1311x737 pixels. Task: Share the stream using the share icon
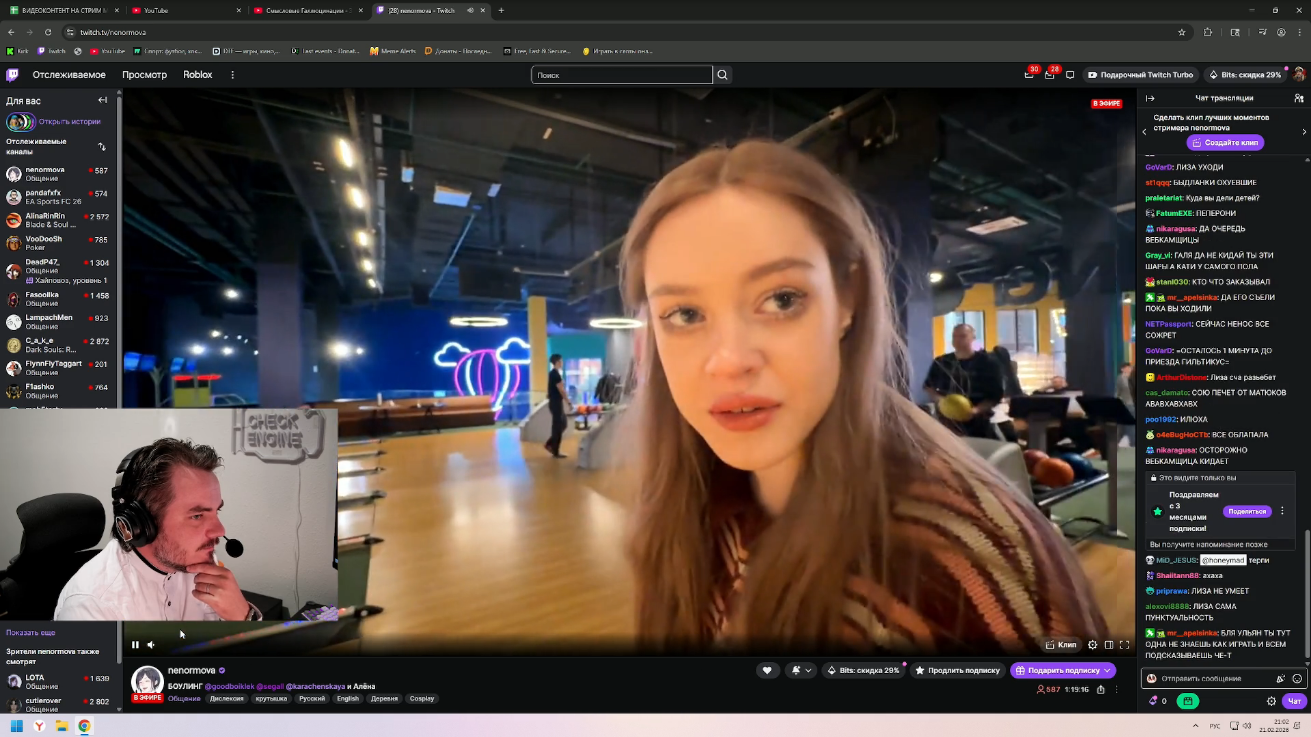pos(1100,689)
